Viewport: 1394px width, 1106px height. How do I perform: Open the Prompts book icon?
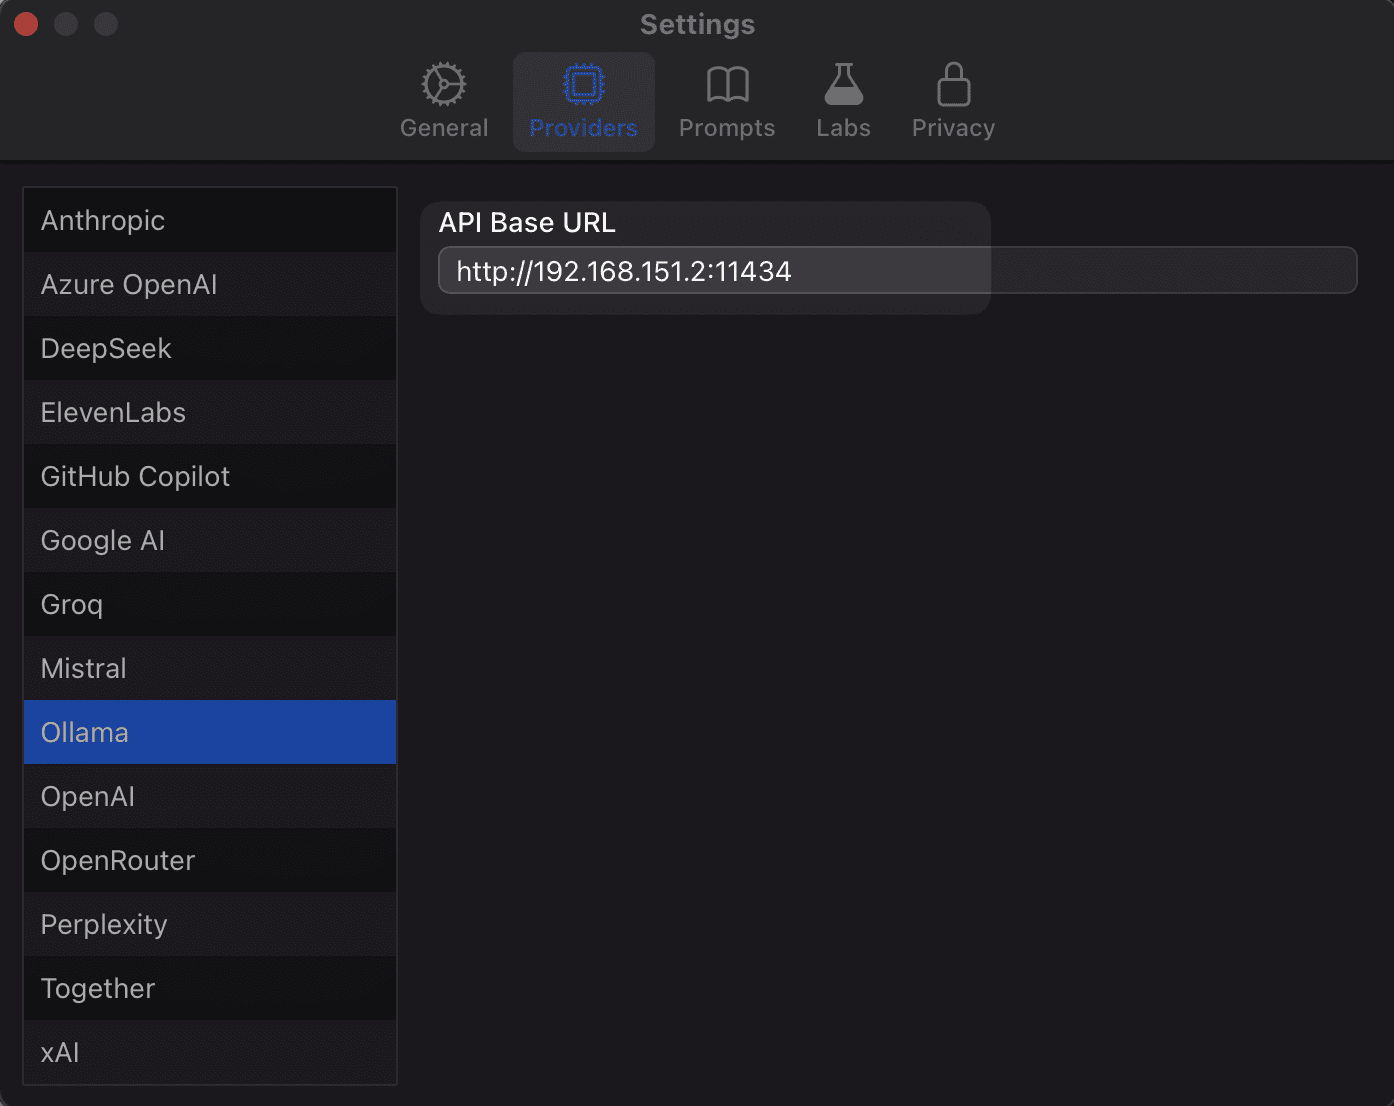click(727, 85)
